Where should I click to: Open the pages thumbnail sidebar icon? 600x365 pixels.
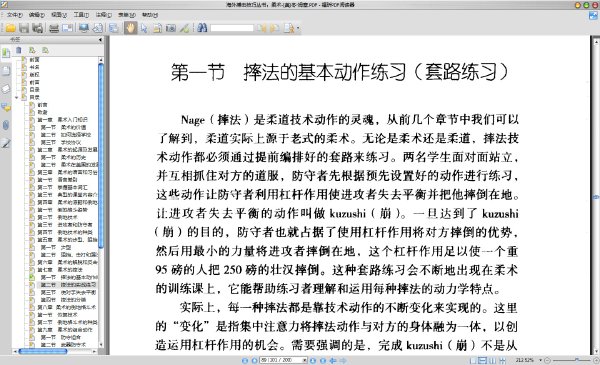pyautogui.click(x=6, y=71)
